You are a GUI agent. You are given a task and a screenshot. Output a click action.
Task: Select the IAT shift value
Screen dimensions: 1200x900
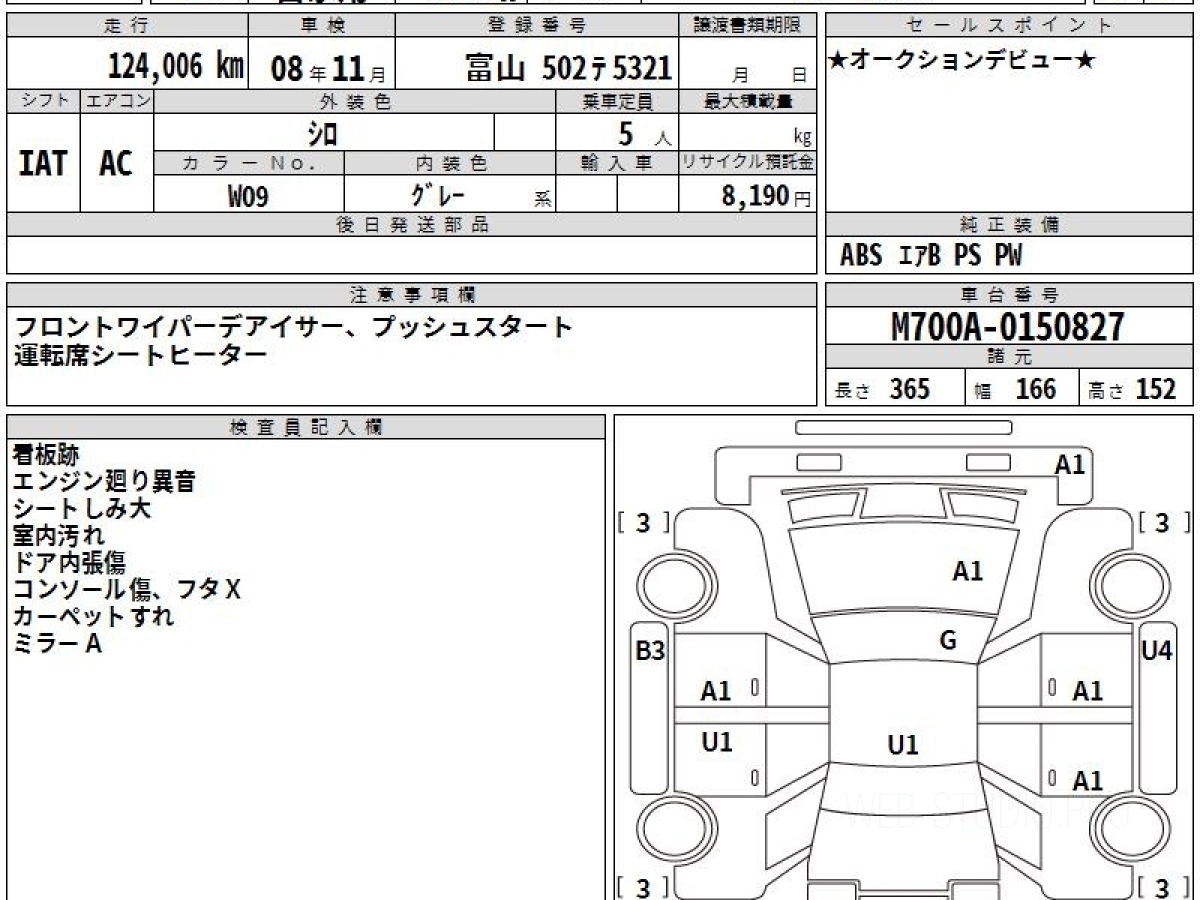pyautogui.click(x=43, y=163)
